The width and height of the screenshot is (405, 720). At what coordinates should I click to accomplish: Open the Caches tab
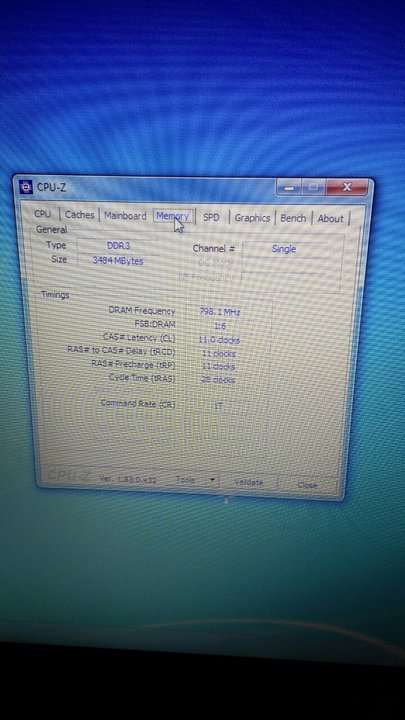tap(79, 214)
